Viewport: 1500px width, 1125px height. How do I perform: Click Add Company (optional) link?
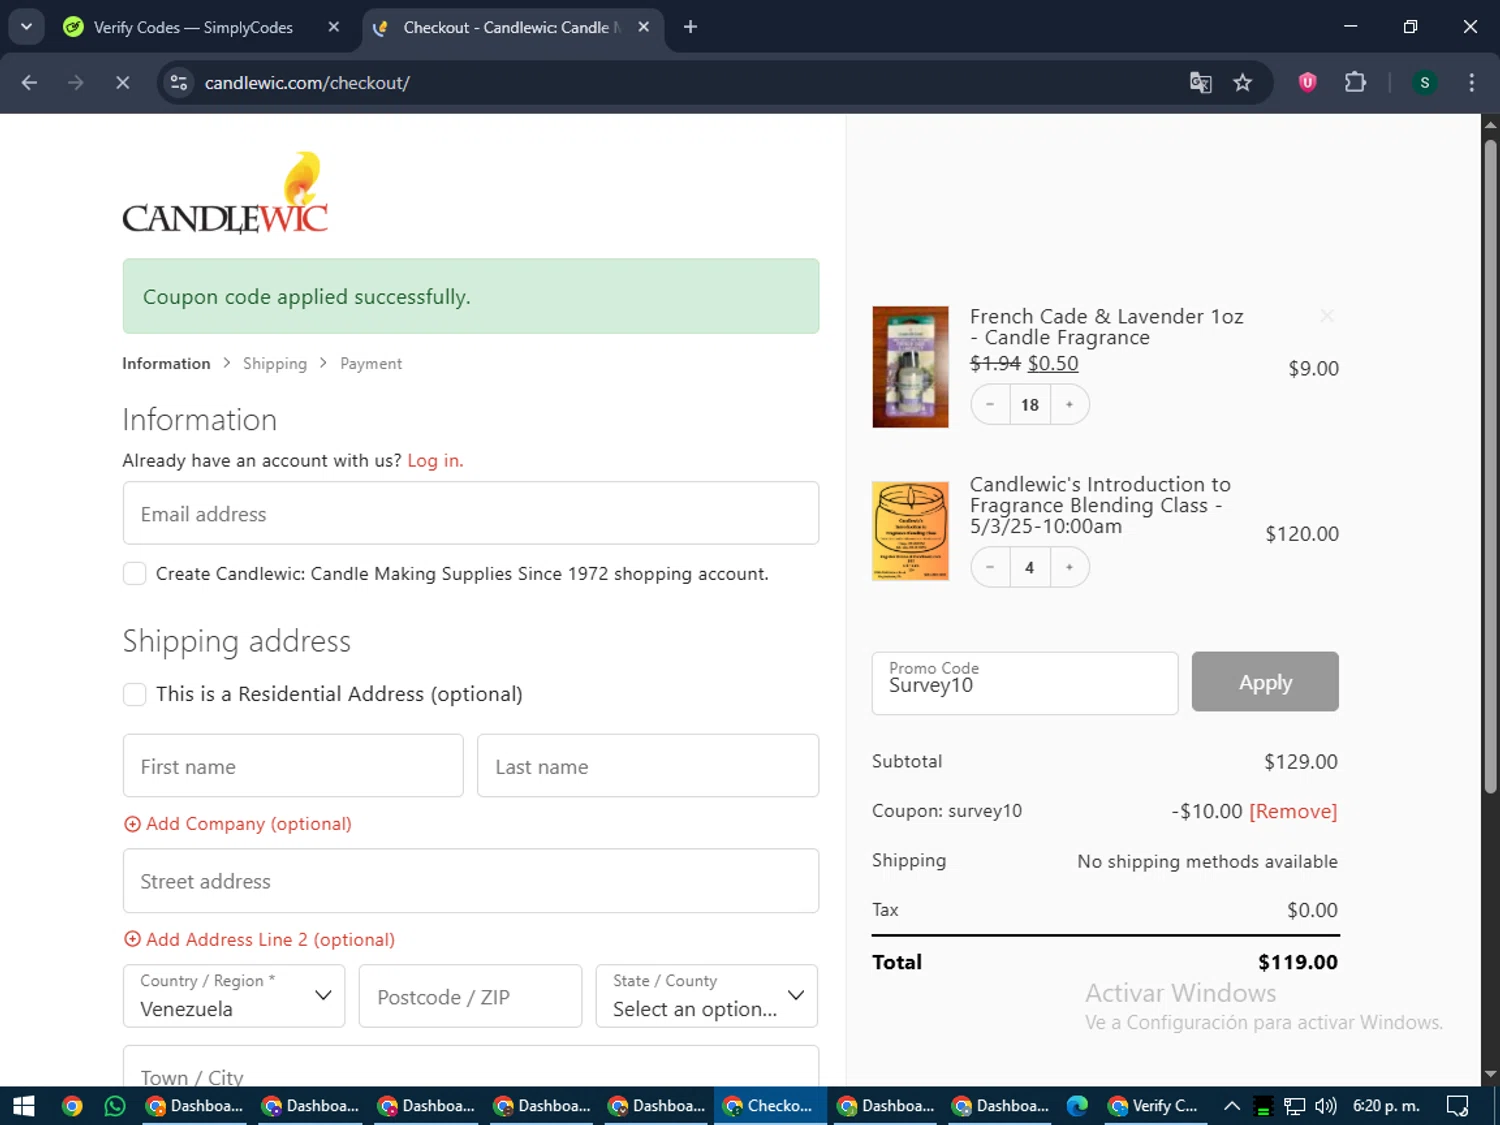[238, 824]
